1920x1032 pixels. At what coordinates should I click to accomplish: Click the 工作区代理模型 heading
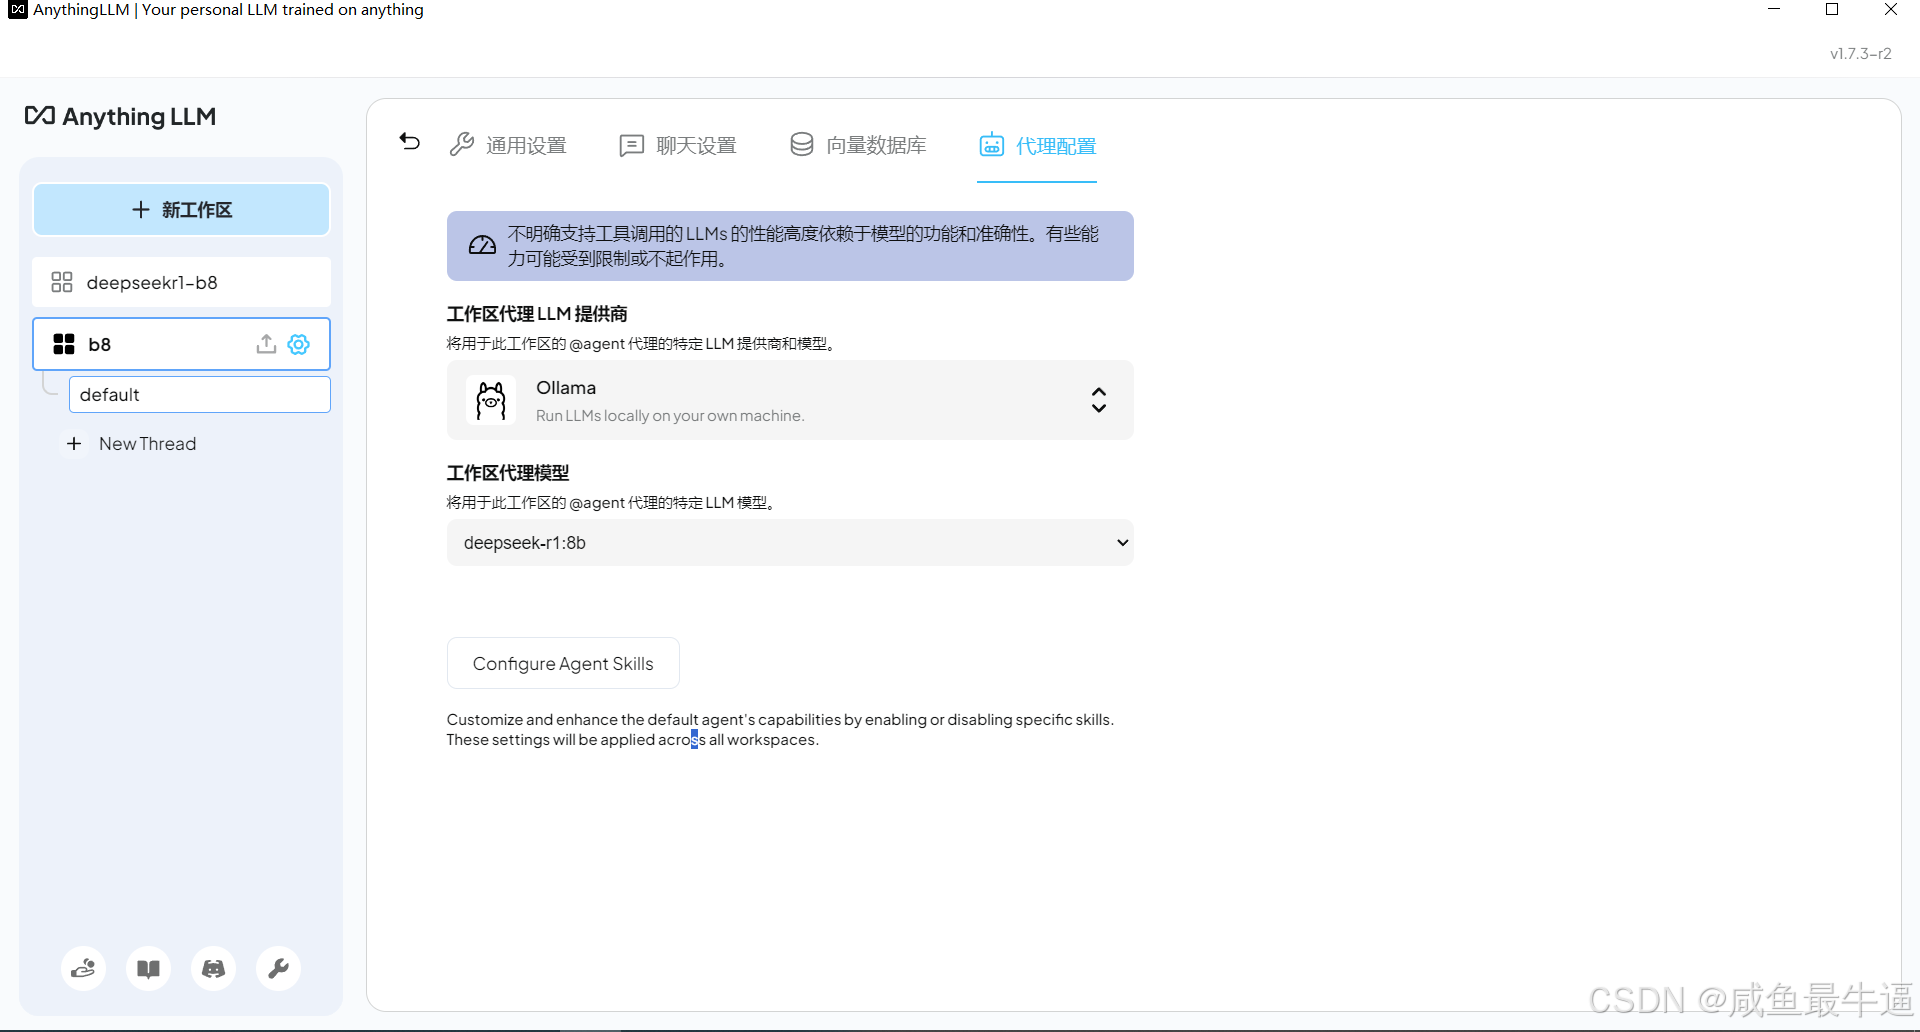(x=508, y=473)
